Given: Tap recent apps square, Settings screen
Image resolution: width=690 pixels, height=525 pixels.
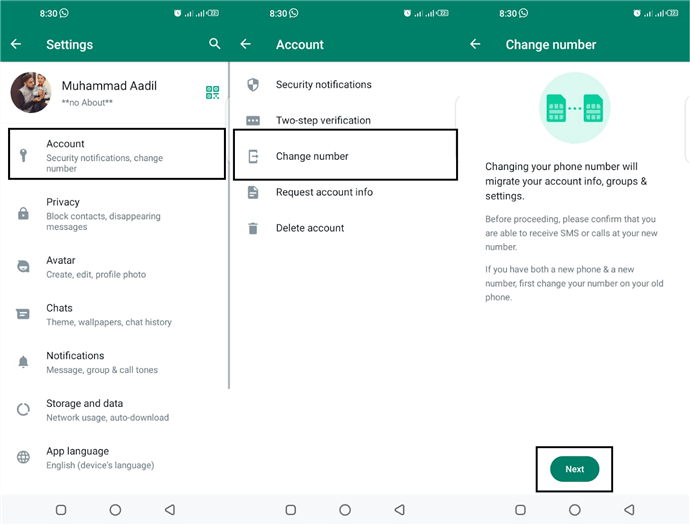Looking at the screenshot, I should [61, 510].
